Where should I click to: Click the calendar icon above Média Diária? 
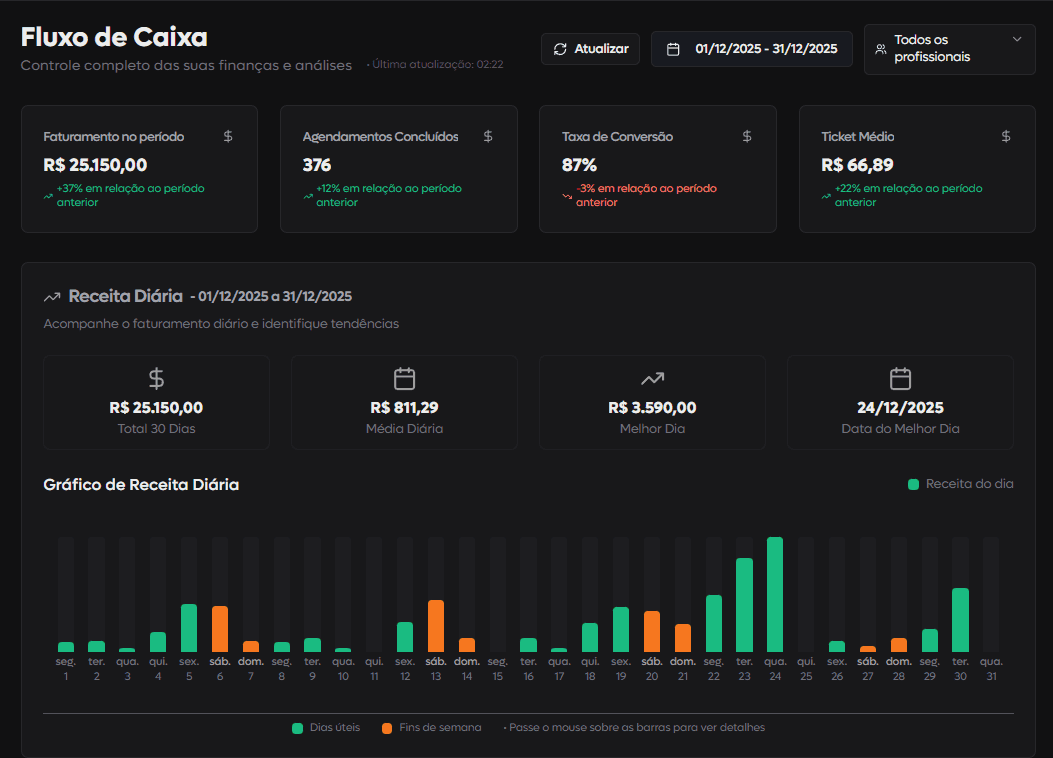point(404,378)
